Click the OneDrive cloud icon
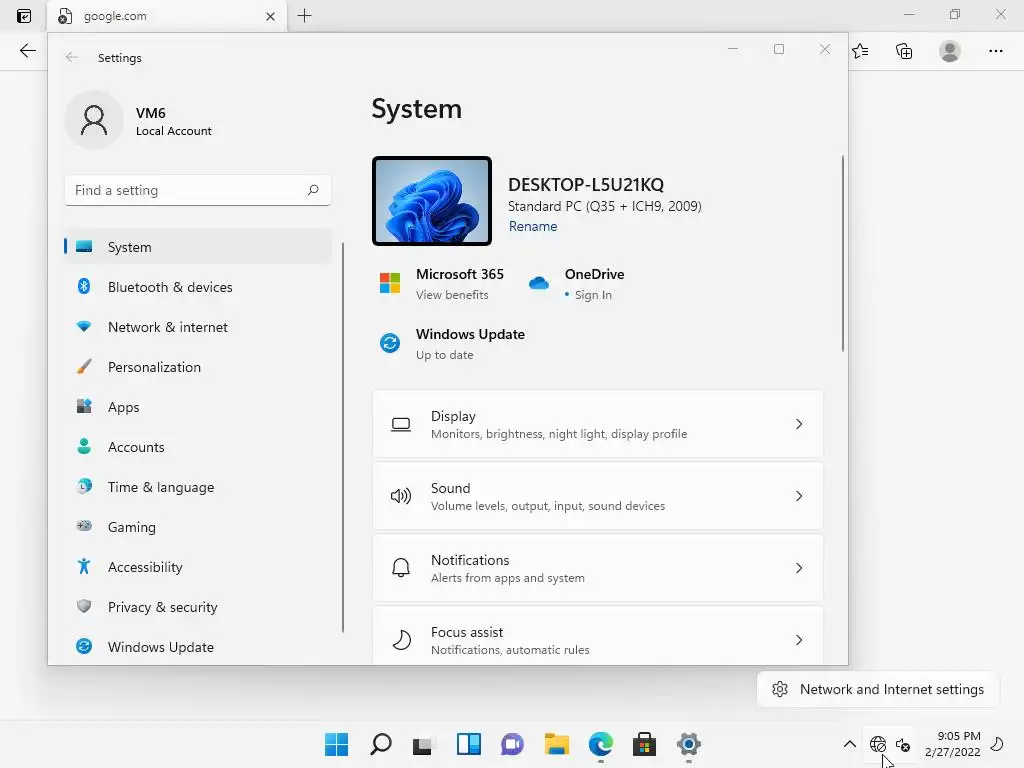Screen dimensions: 1024x768 click(x=539, y=283)
